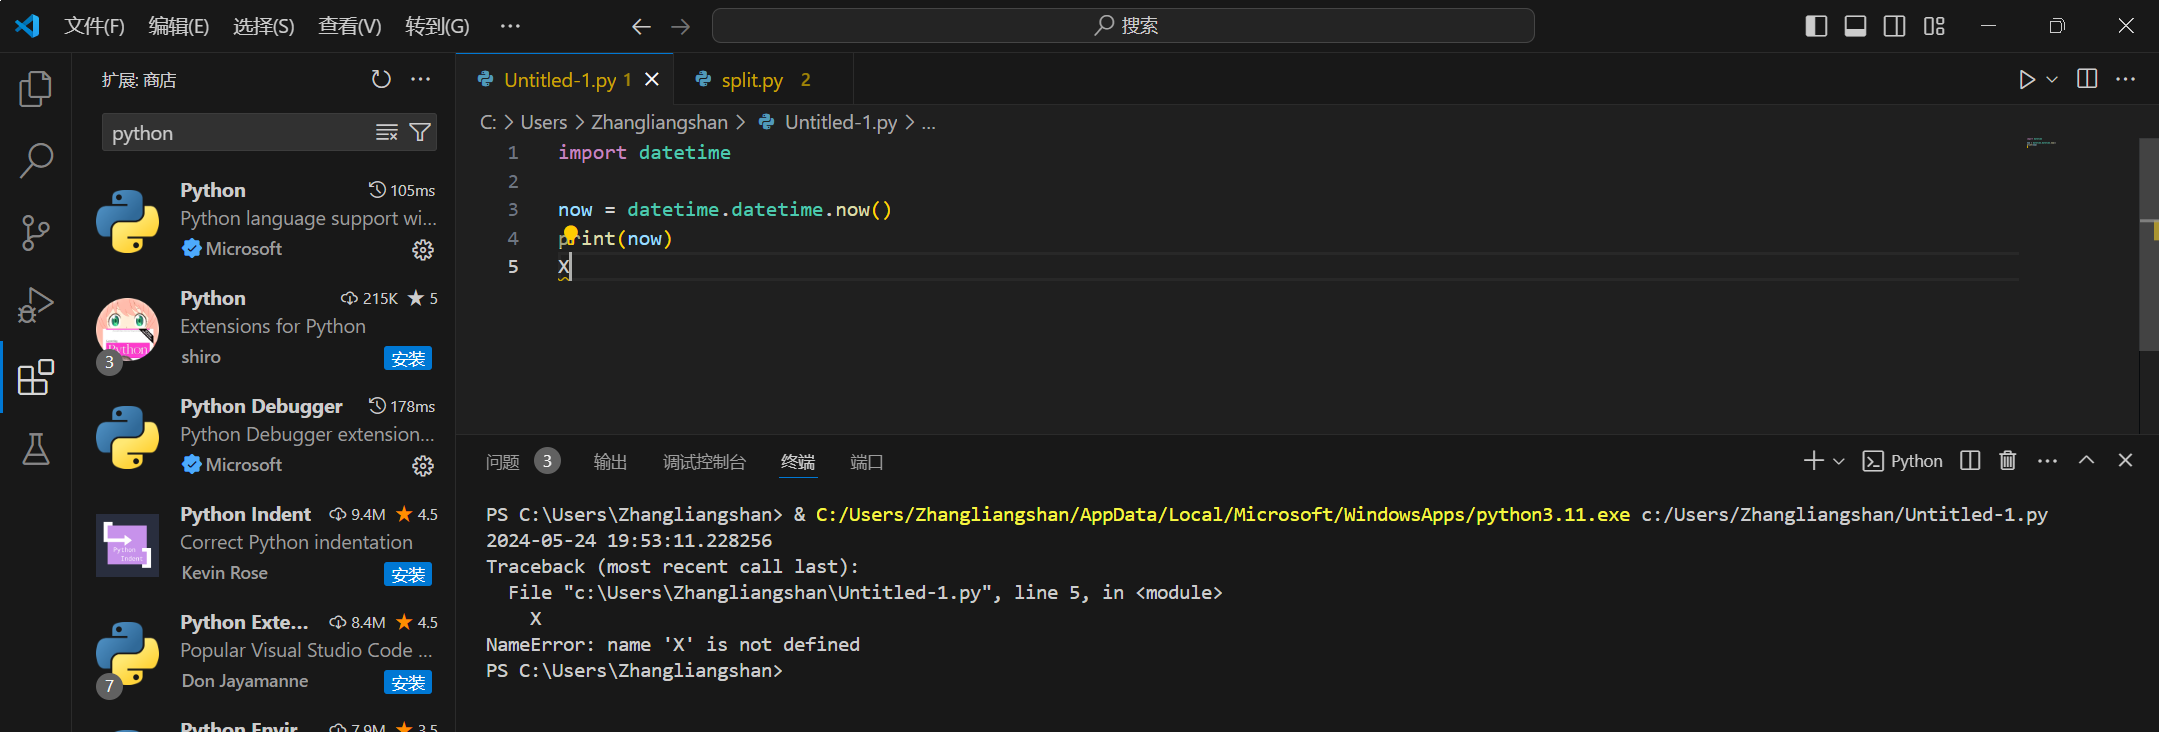
Task: Maximize the panel size with the chevron
Action: click(x=2086, y=460)
